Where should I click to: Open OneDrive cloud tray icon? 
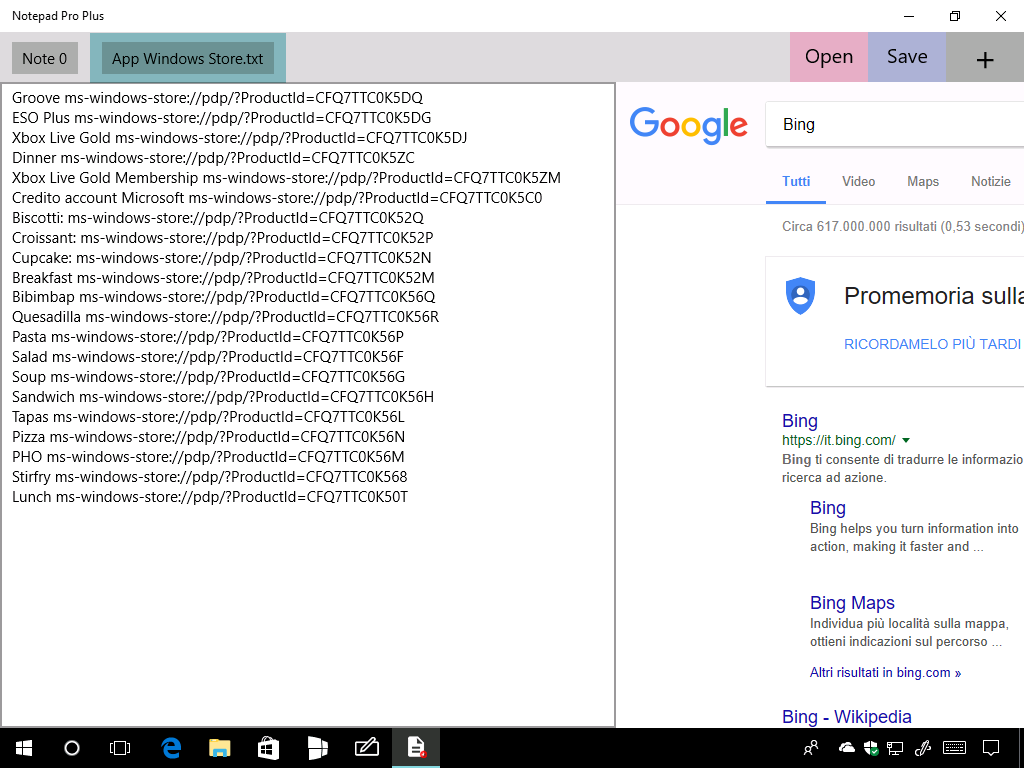point(846,748)
